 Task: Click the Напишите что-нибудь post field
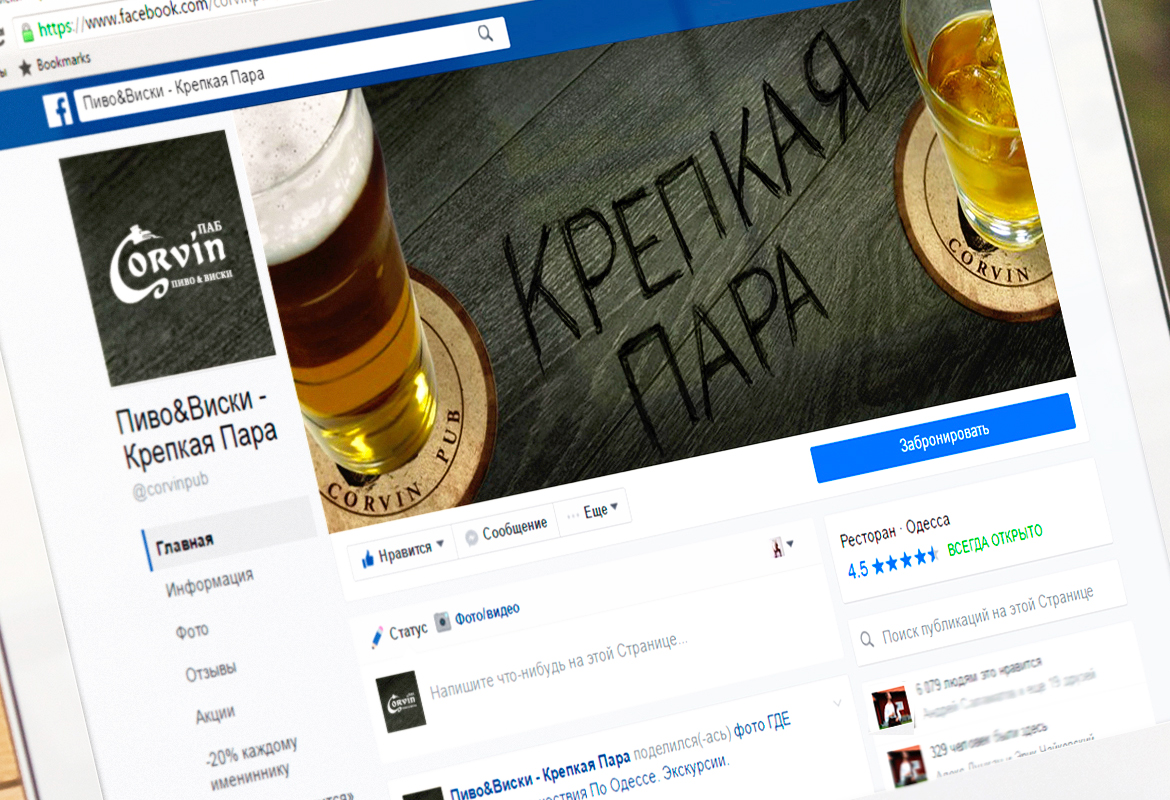pyautogui.click(x=558, y=666)
